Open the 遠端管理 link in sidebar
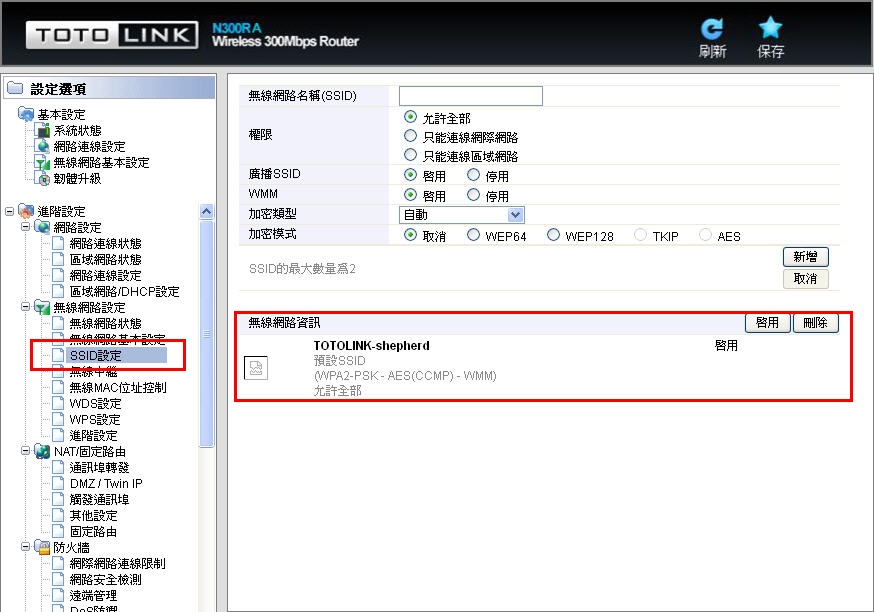This screenshot has height=612, width=874. coord(93,596)
